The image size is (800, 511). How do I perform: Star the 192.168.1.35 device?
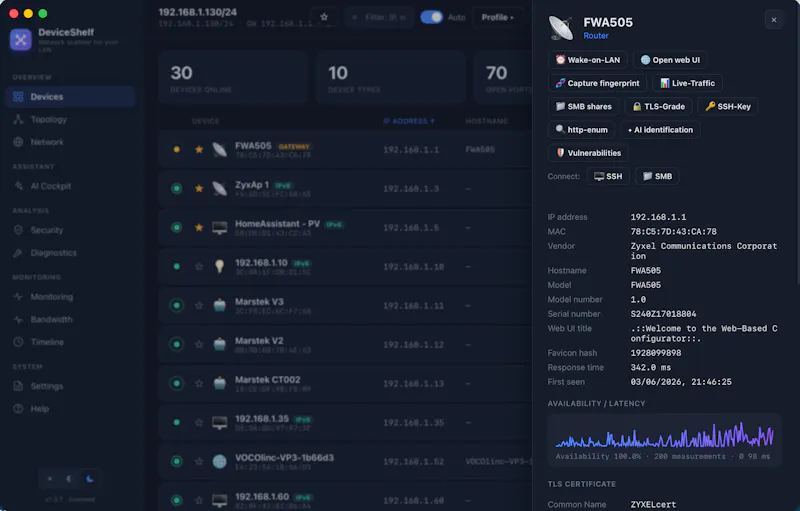tap(199, 422)
